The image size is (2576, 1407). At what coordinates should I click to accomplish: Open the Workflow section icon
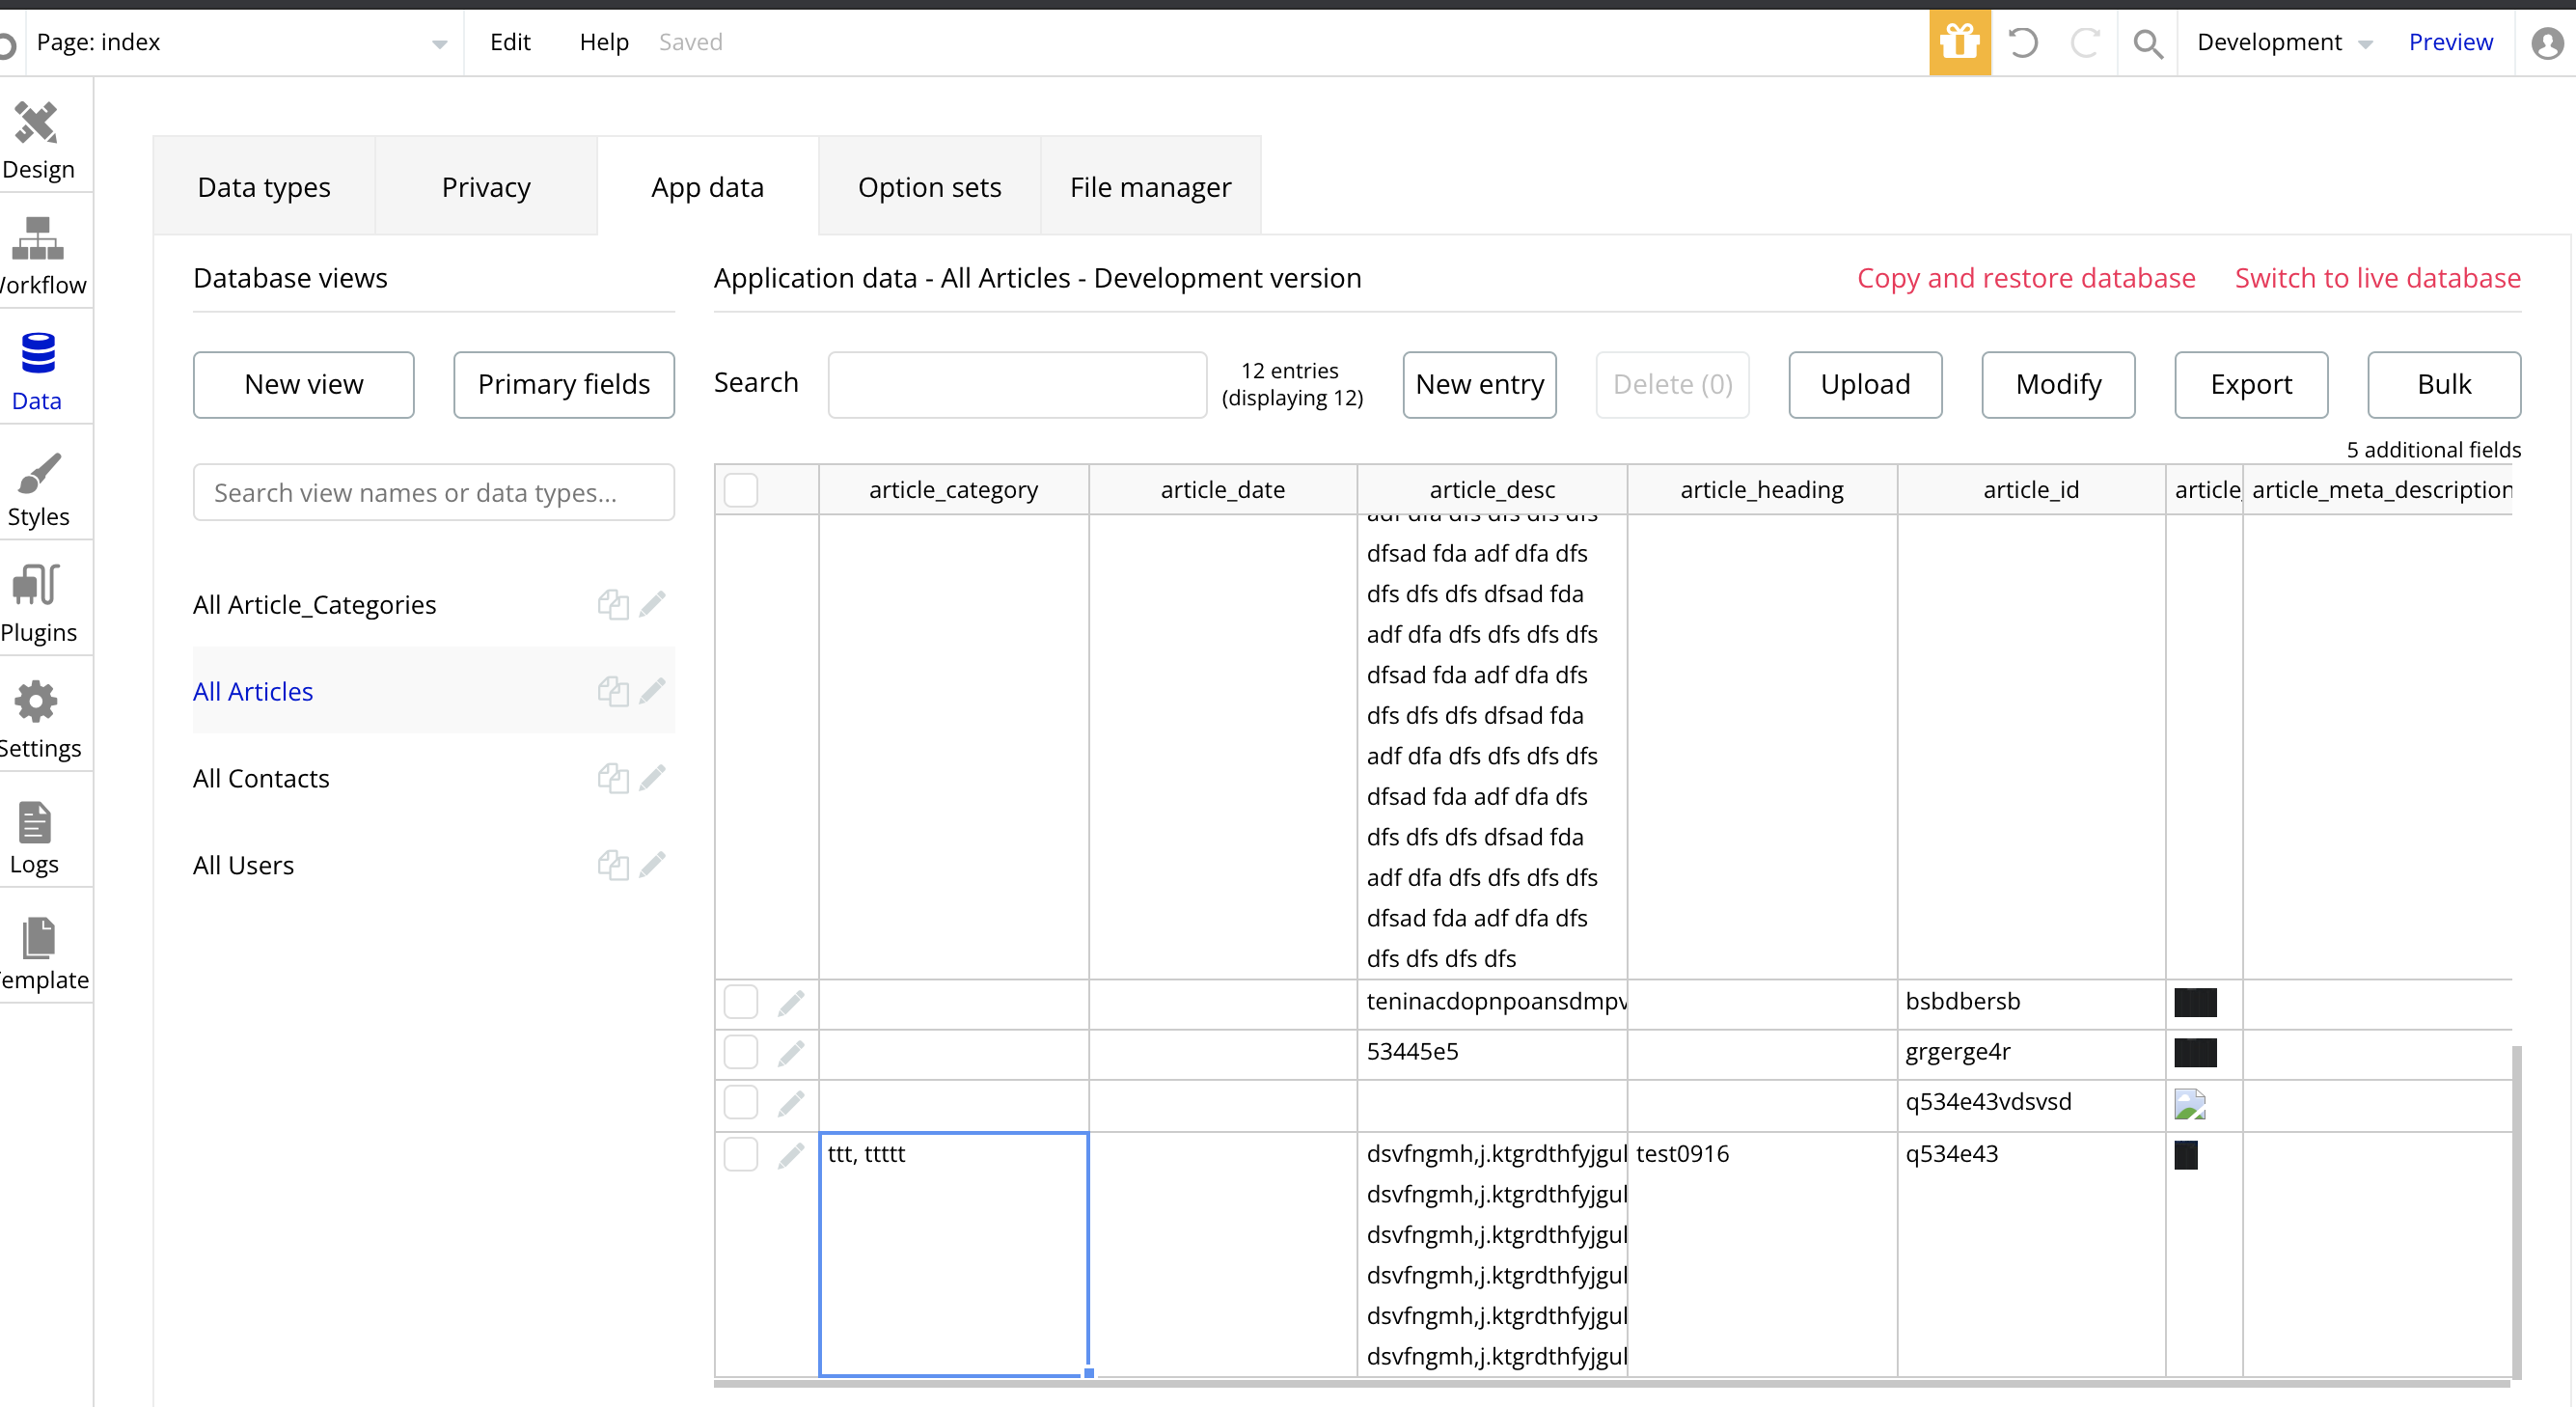coord(38,255)
